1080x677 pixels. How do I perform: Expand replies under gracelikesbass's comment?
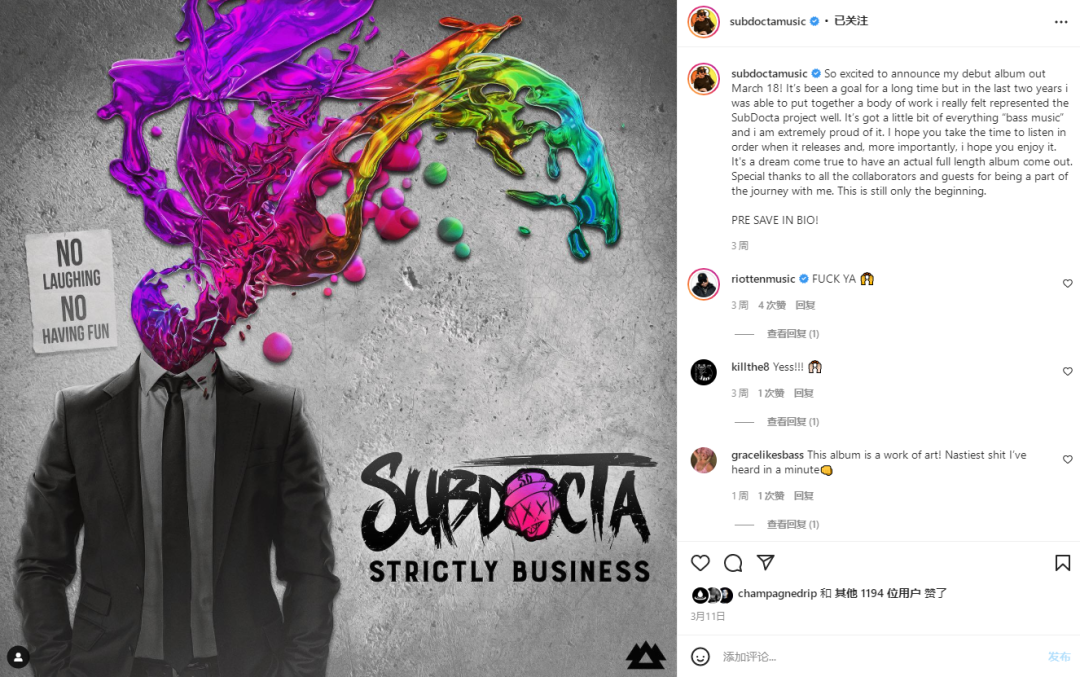click(793, 524)
